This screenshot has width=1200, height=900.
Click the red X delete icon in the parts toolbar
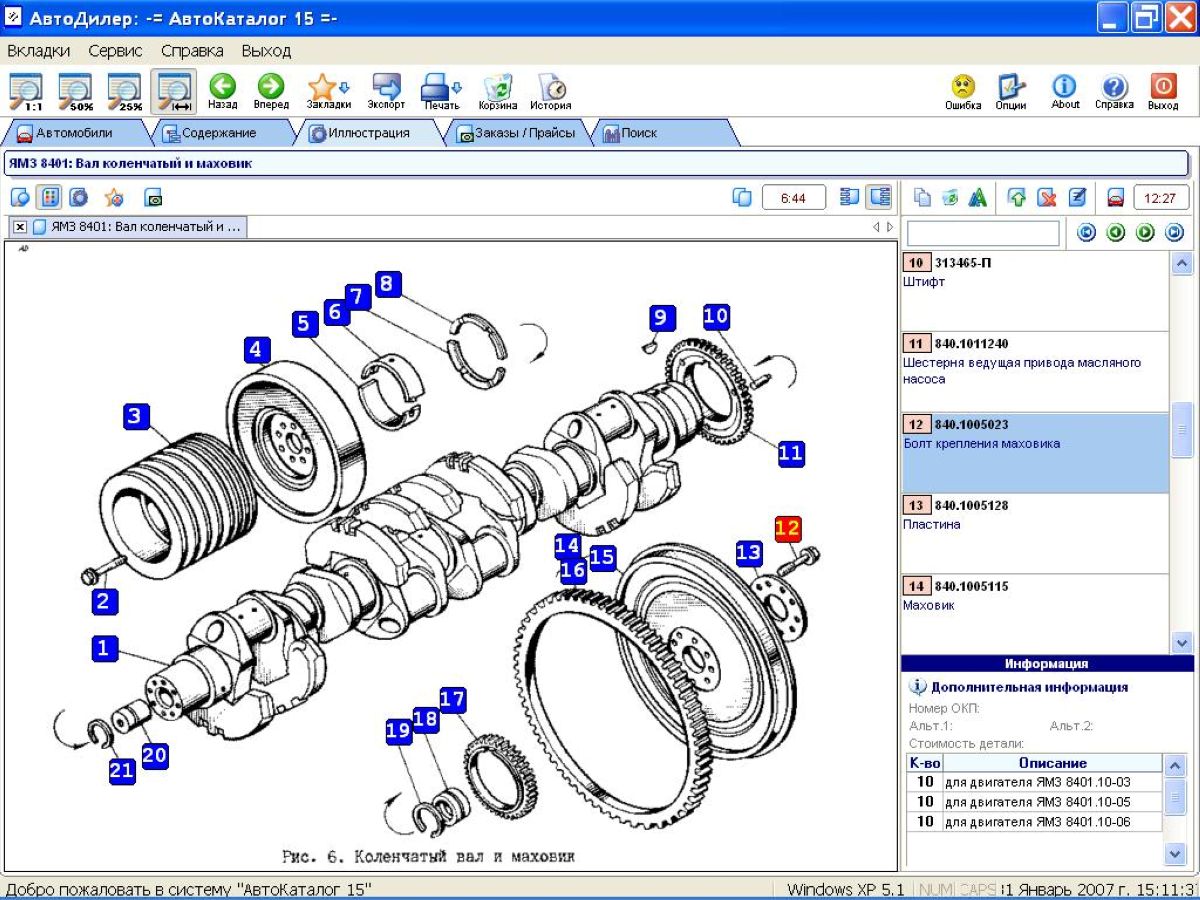pyautogui.click(x=1047, y=197)
